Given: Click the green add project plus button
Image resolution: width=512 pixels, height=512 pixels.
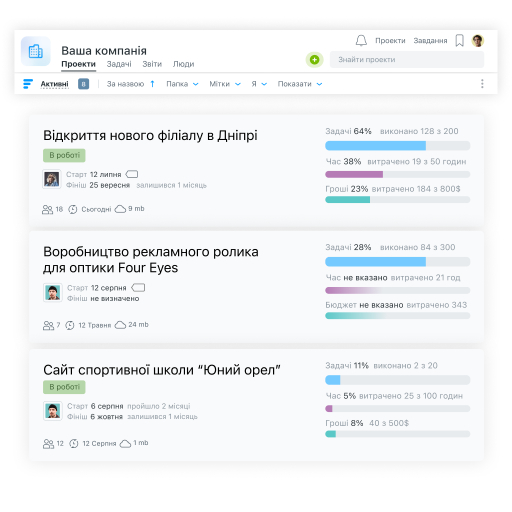Looking at the screenshot, I should pos(314,60).
